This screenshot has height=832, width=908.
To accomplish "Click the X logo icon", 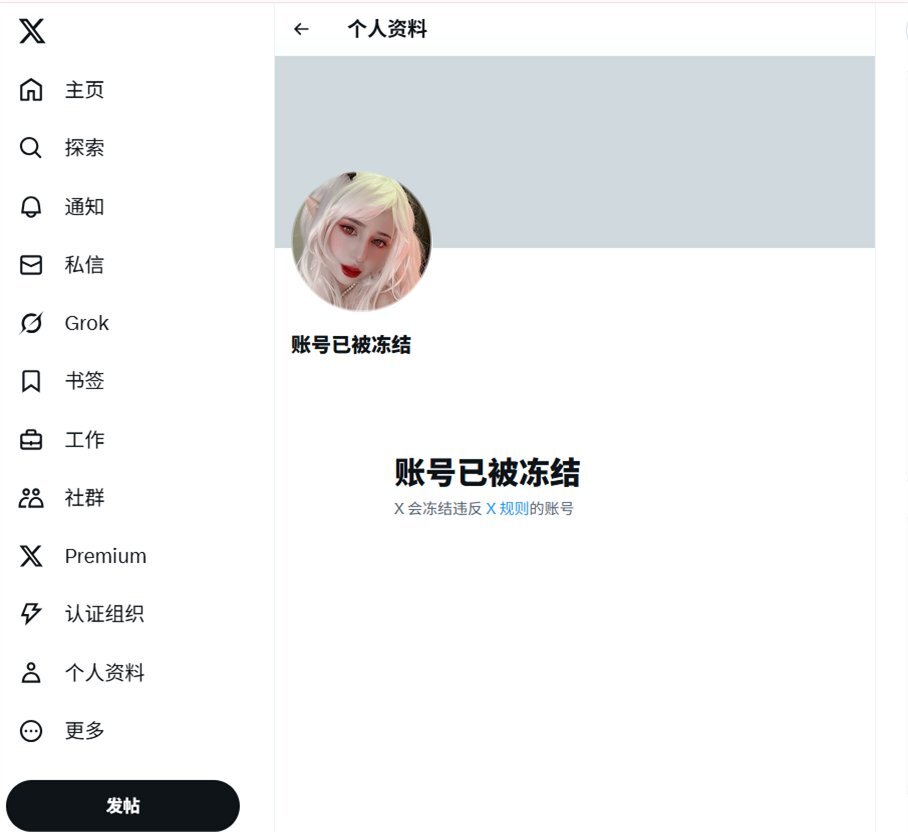I will point(32,31).
